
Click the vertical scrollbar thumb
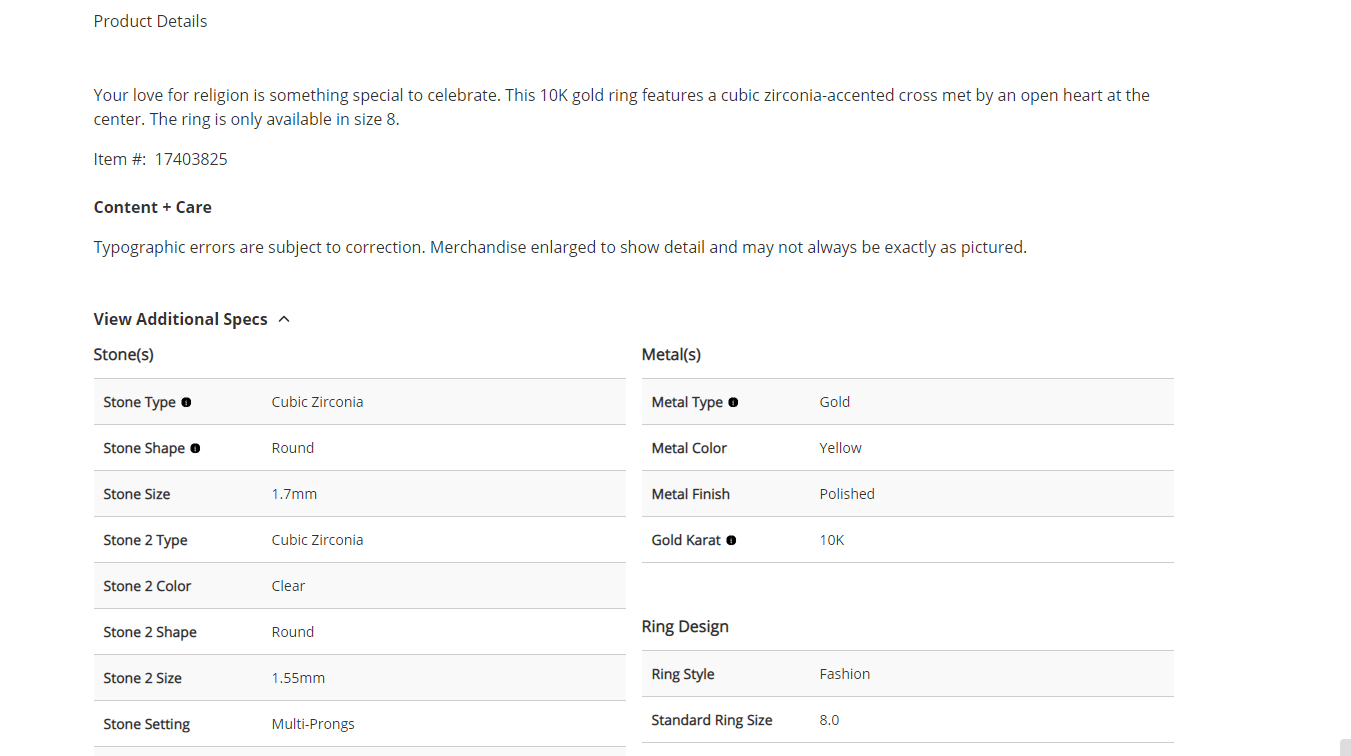pos(1345,747)
